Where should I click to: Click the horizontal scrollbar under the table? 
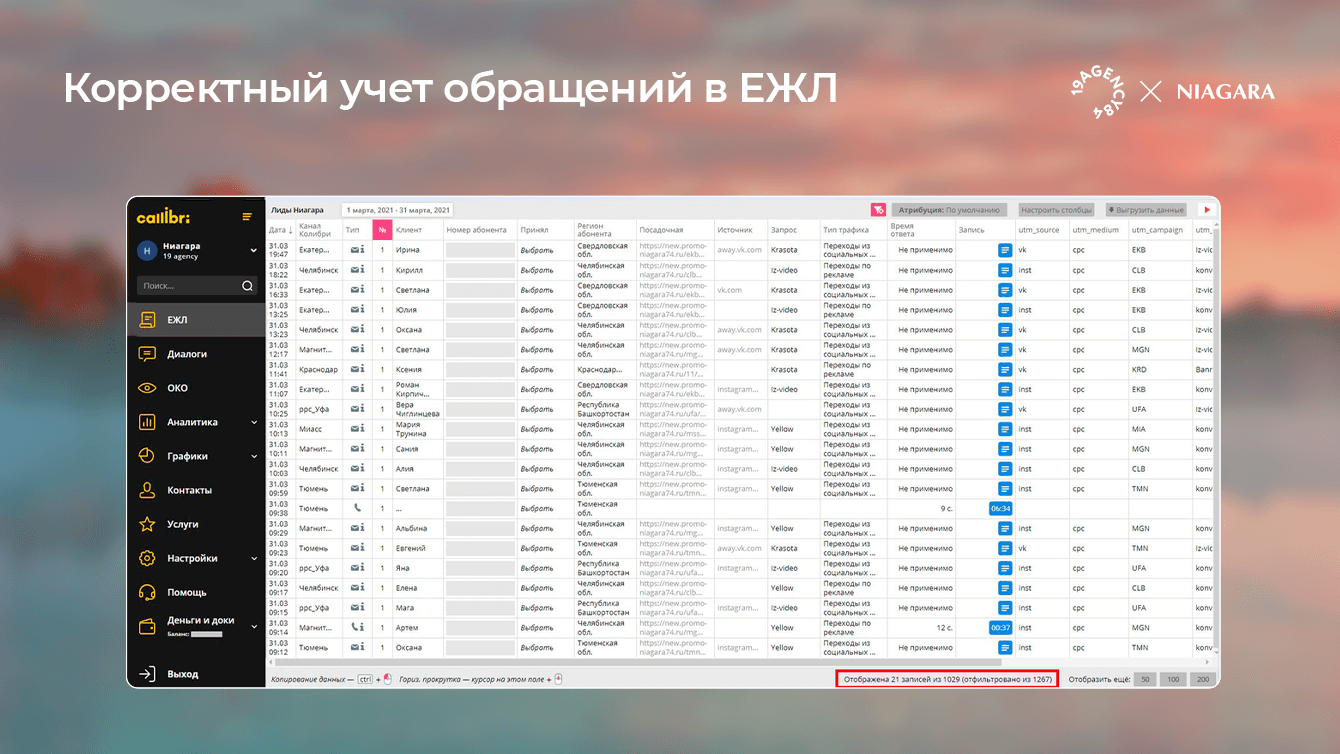tap(638, 662)
